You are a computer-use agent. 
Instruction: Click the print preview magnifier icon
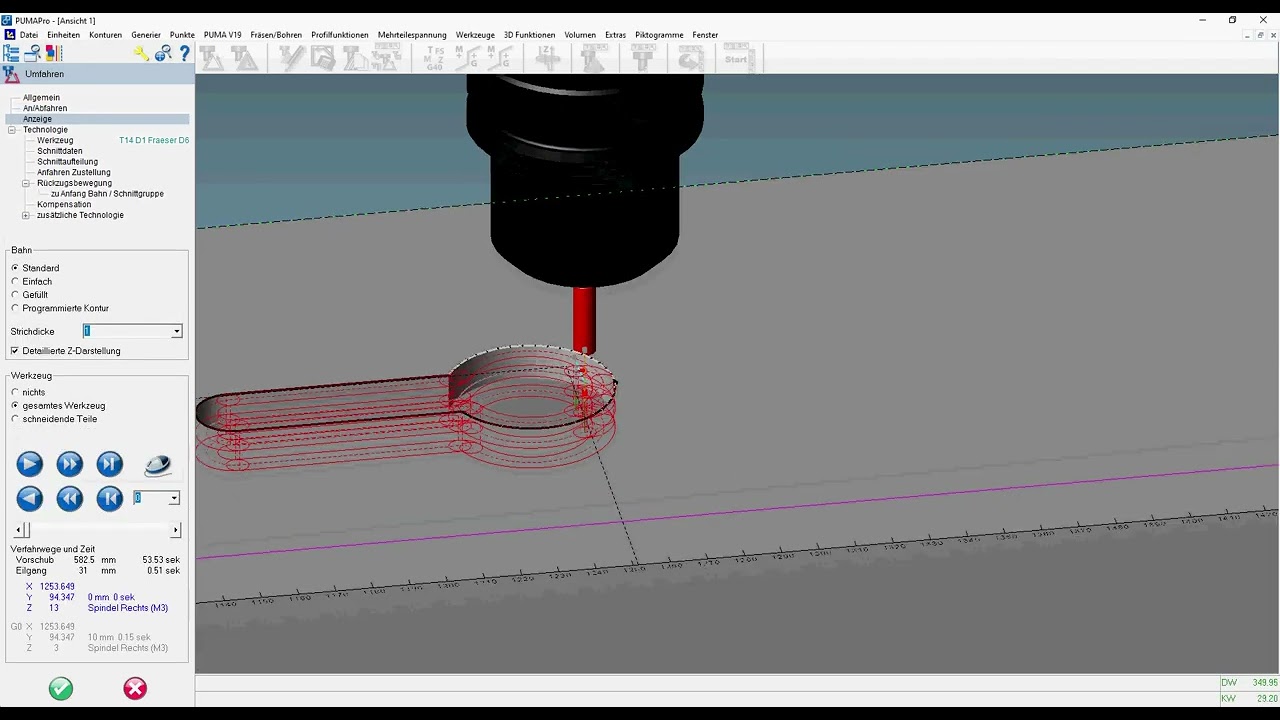tap(32, 54)
